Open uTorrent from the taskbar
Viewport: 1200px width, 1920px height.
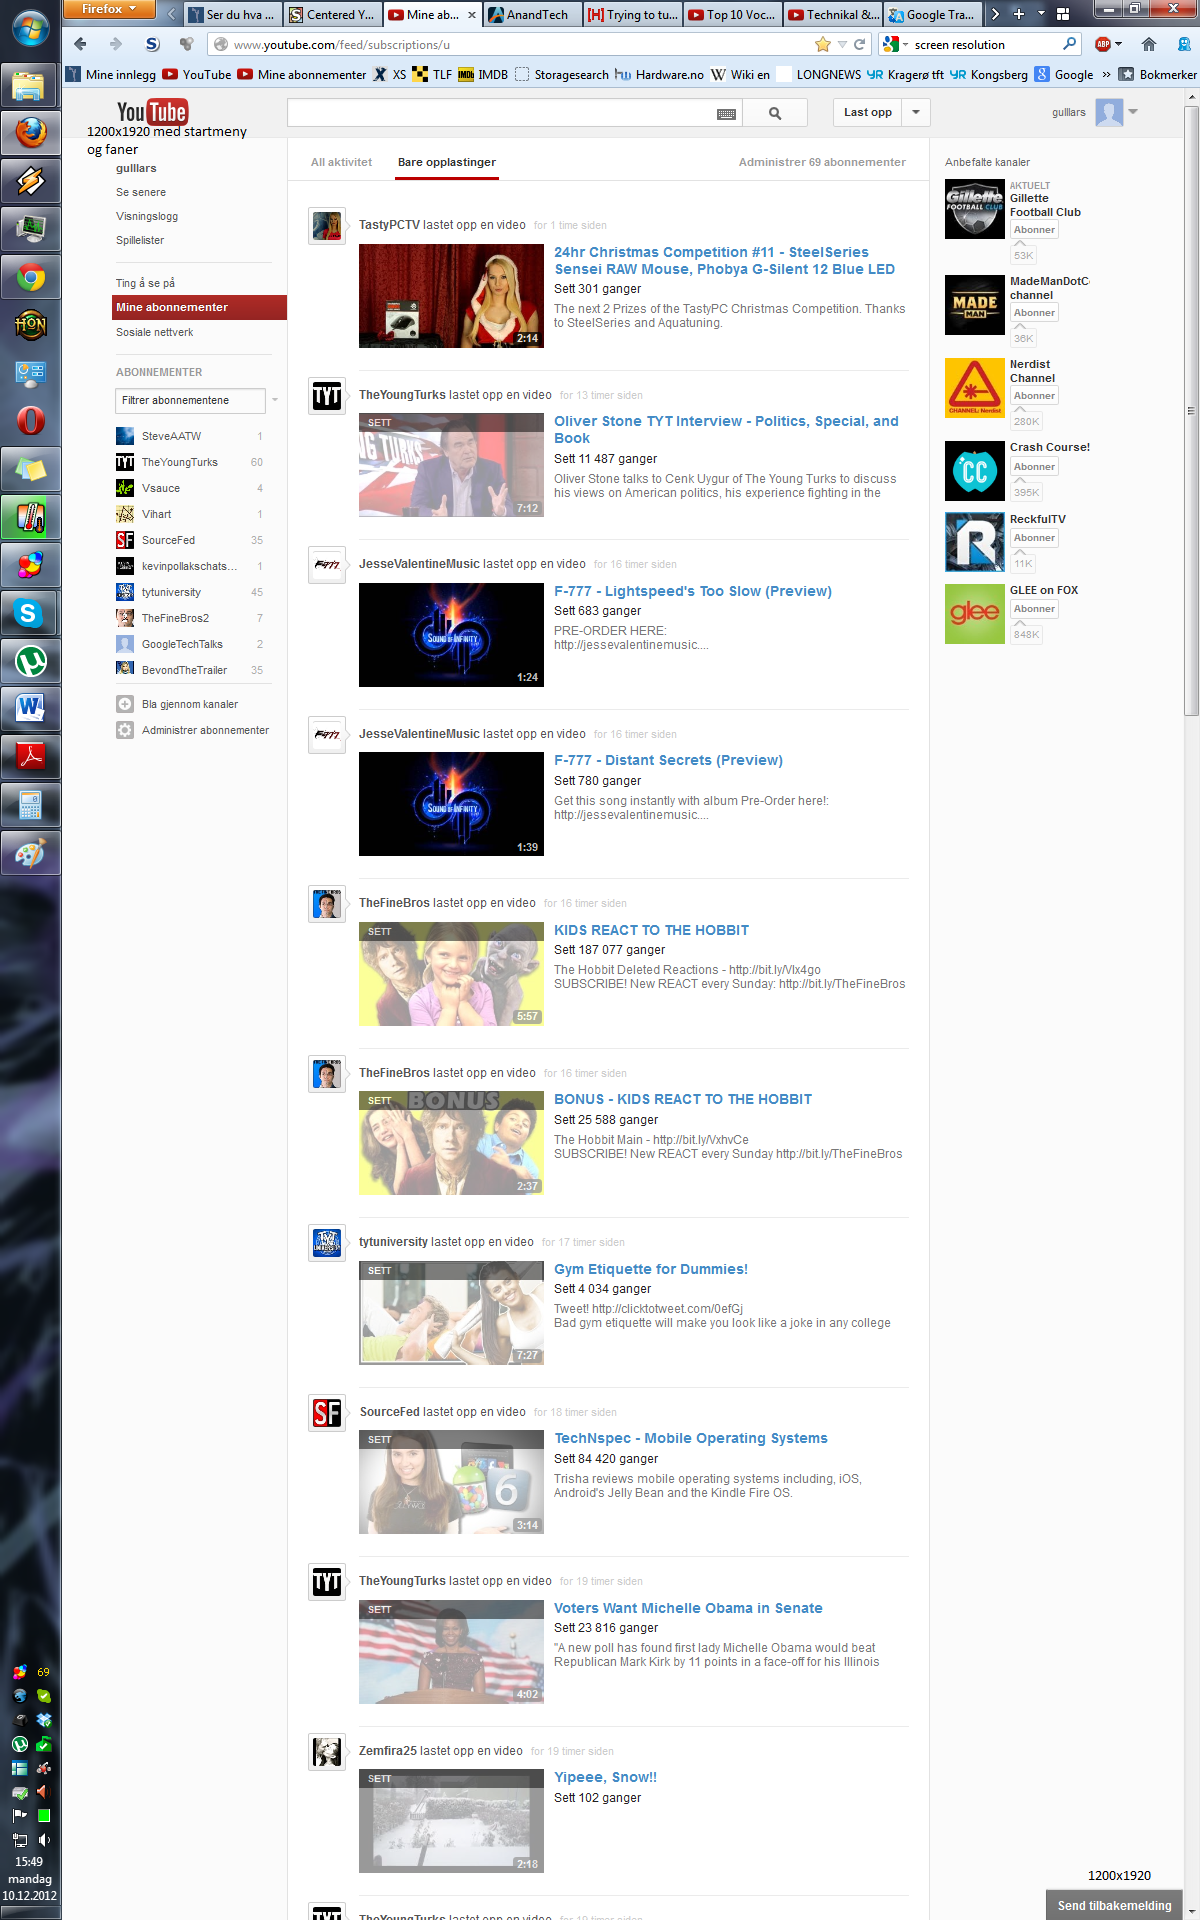point(30,661)
